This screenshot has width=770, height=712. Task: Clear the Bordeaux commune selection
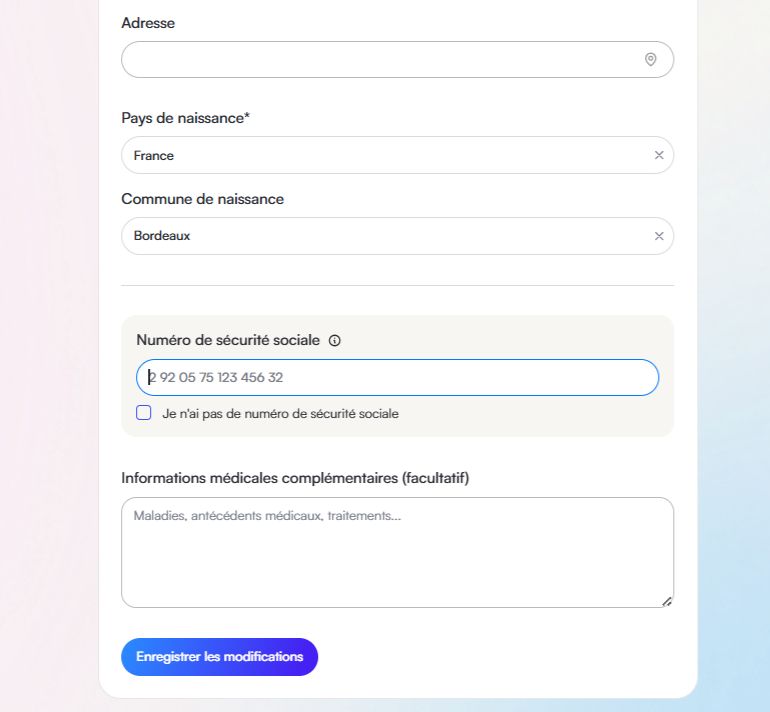pos(659,236)
